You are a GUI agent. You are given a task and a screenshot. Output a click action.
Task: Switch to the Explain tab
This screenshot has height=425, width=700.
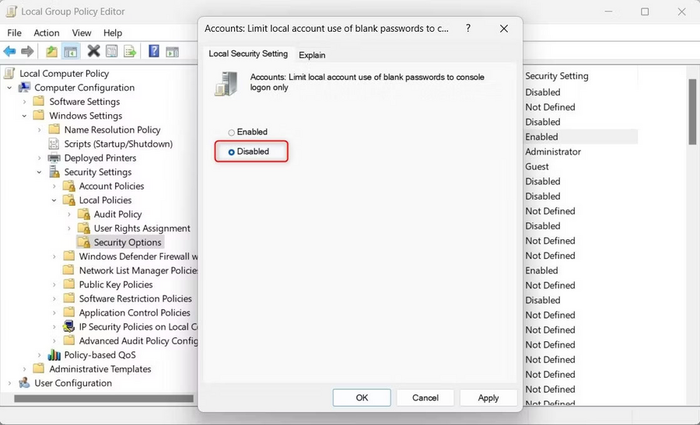pos(312,55)
